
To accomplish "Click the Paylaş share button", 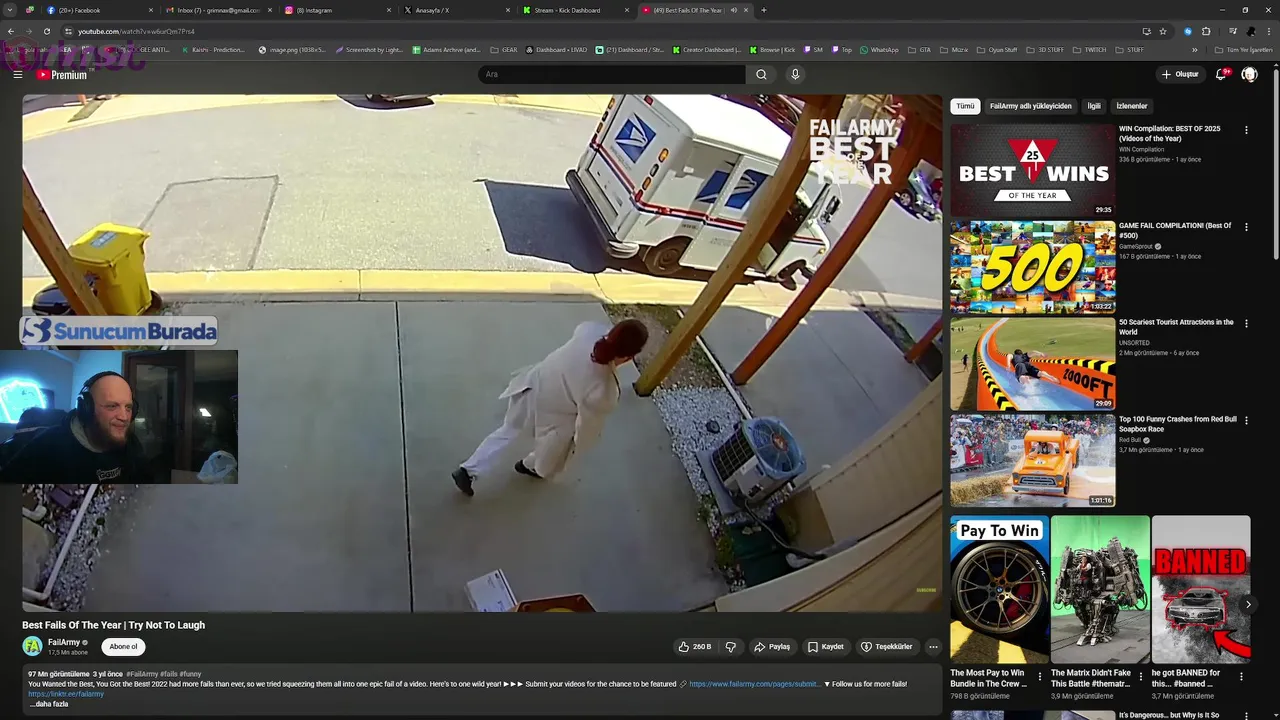I will point(771,647).
